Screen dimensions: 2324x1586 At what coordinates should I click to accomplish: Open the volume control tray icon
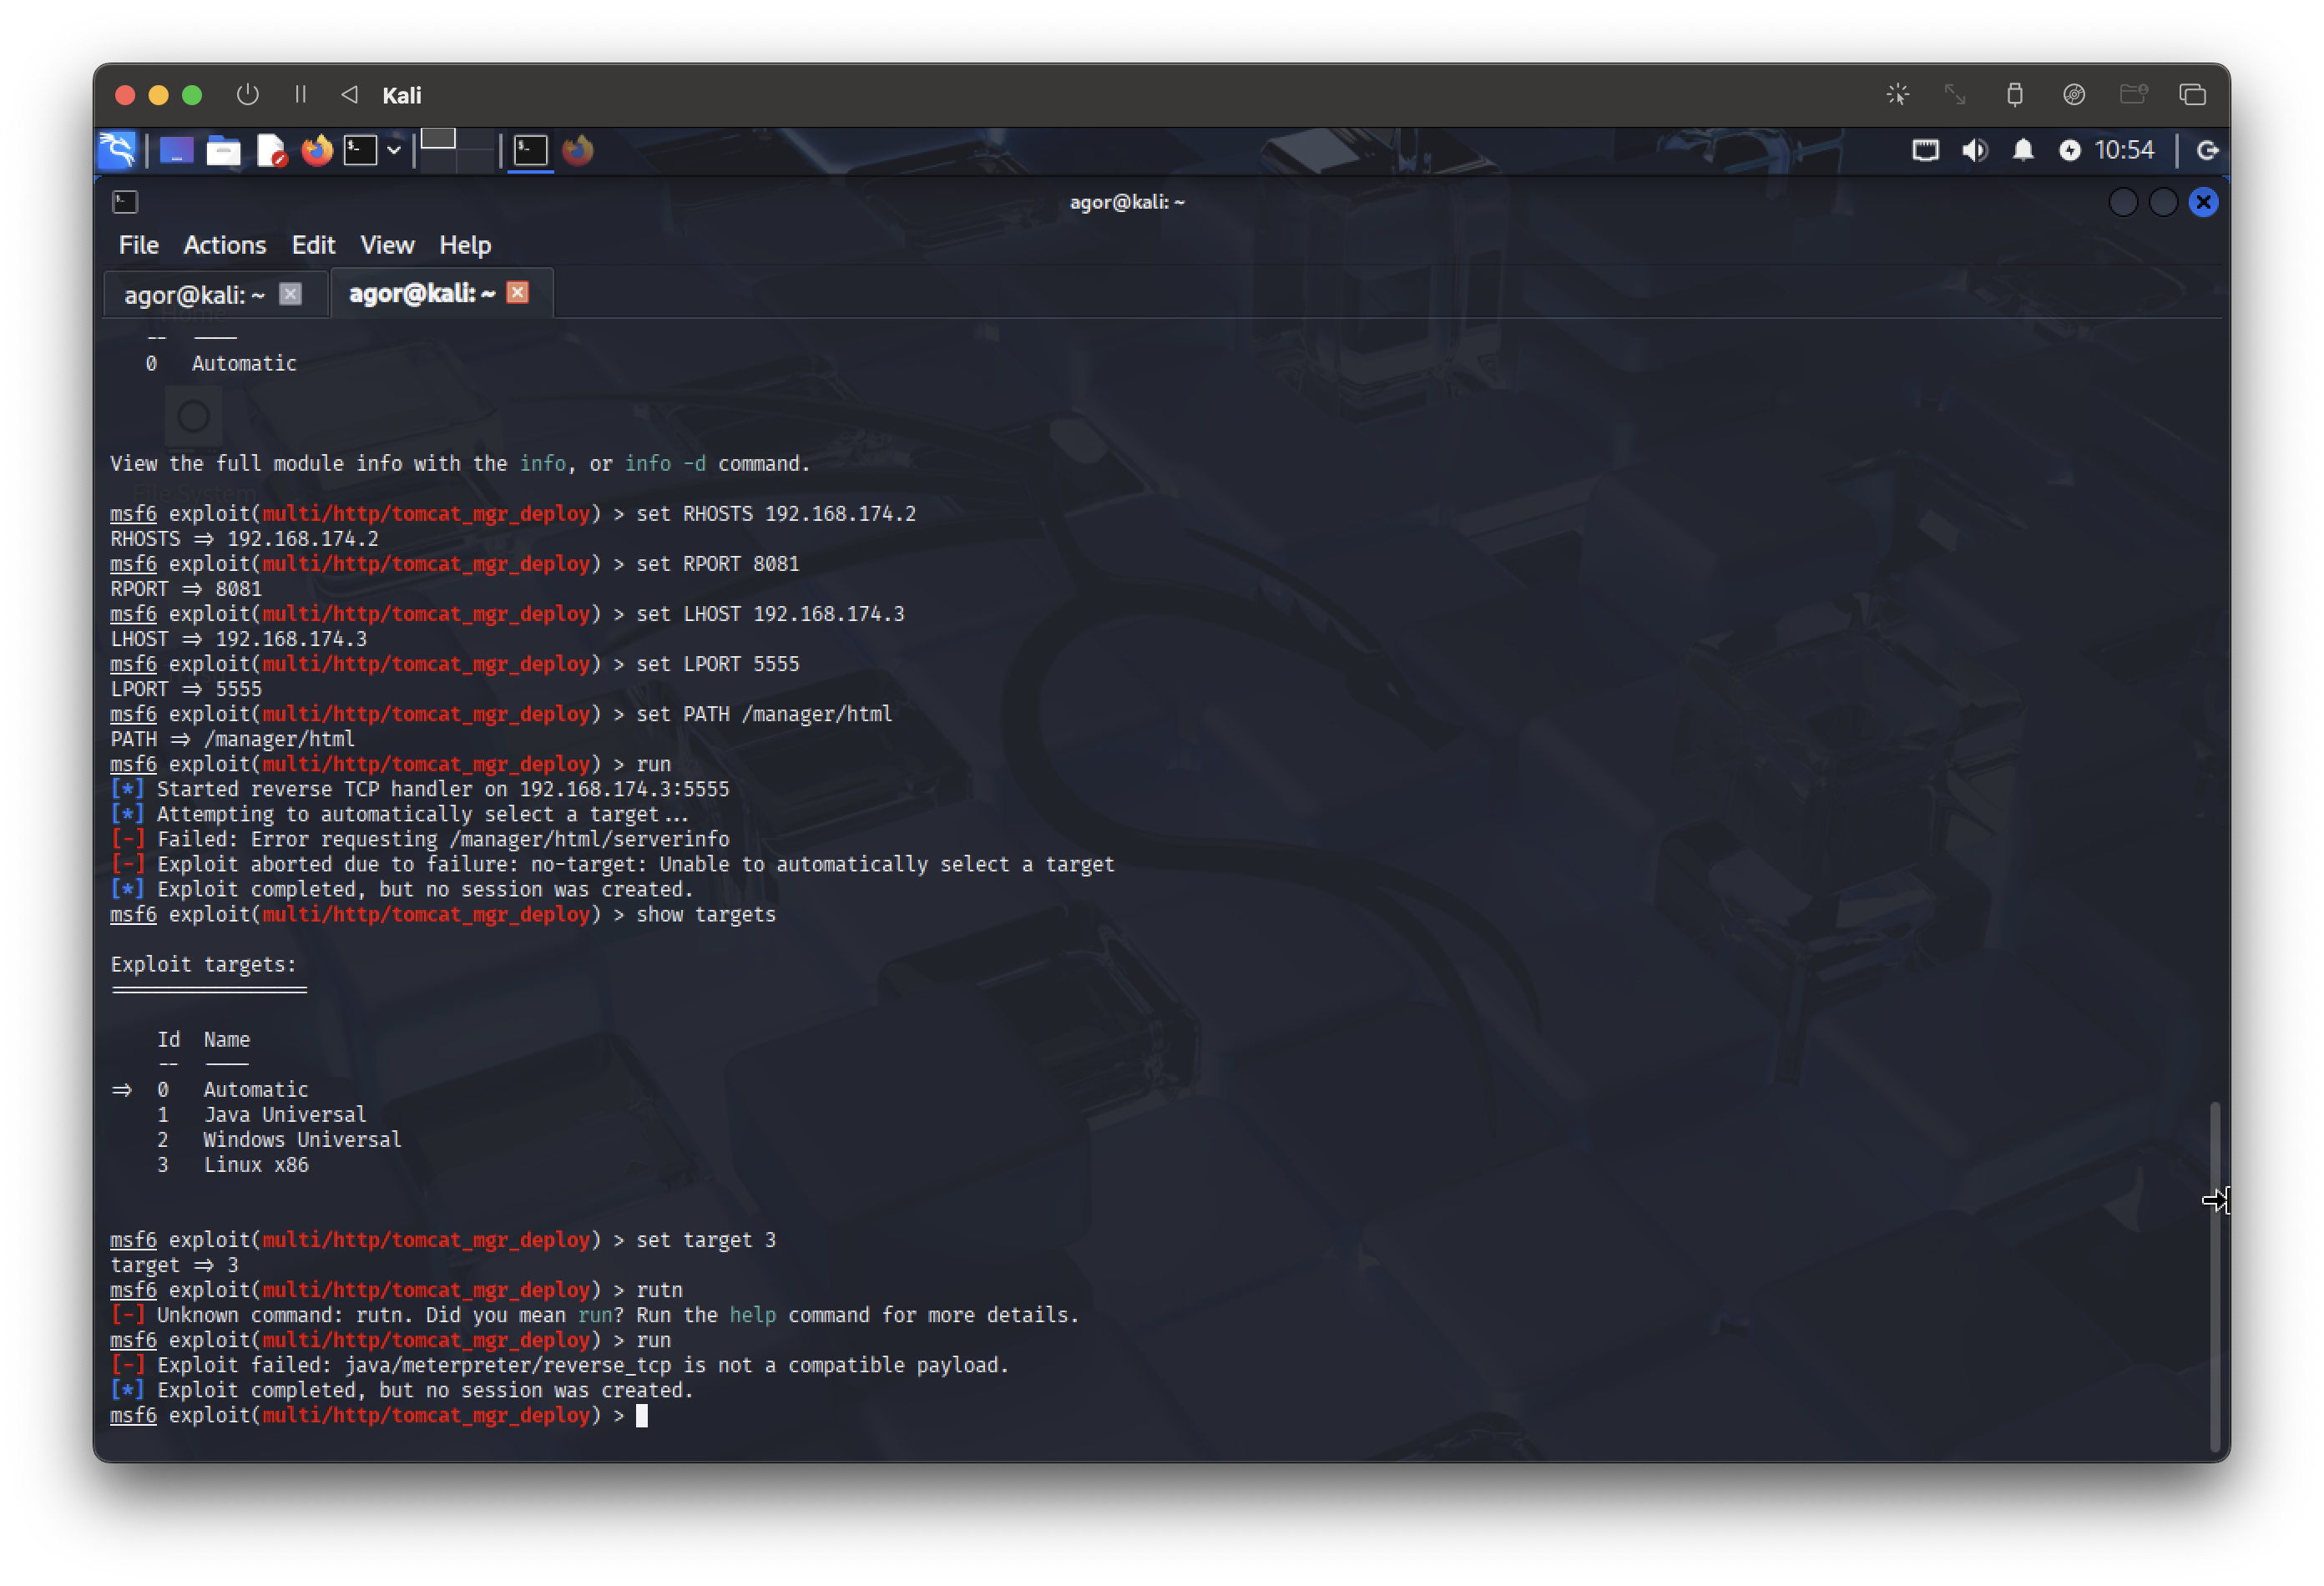pos(1974,150)
